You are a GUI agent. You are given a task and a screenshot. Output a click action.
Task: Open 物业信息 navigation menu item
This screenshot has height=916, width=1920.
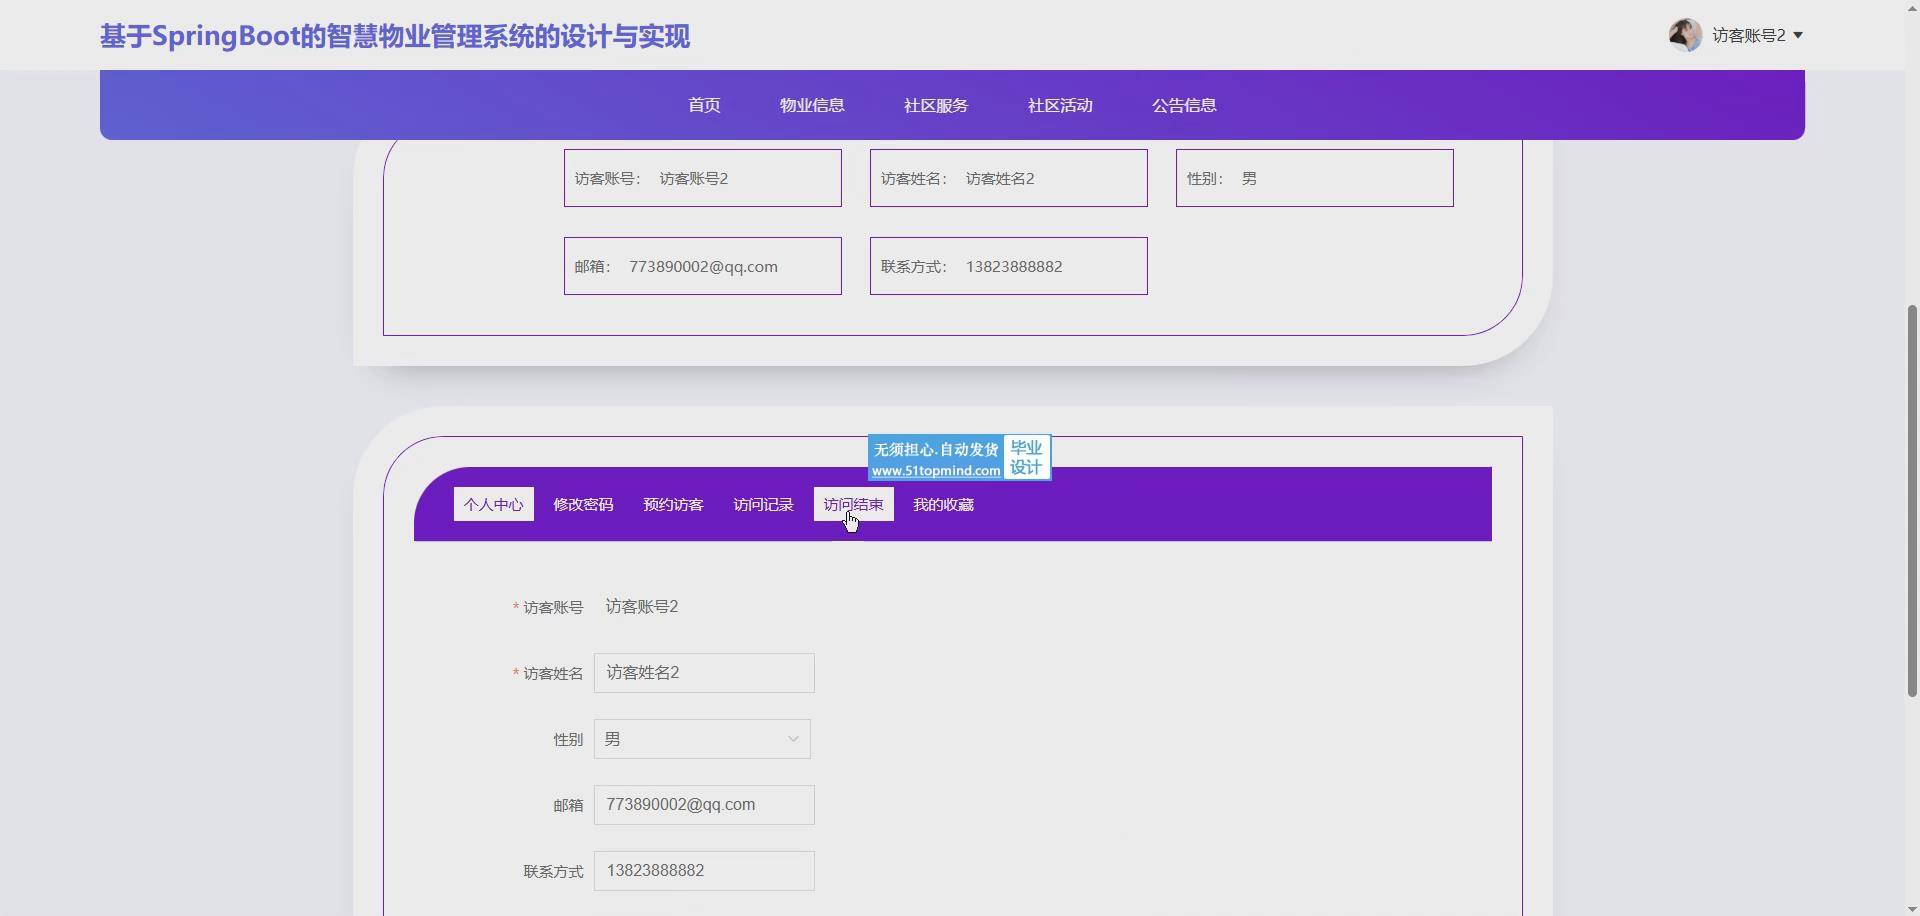pyautogui.click(x=812, y=105)
